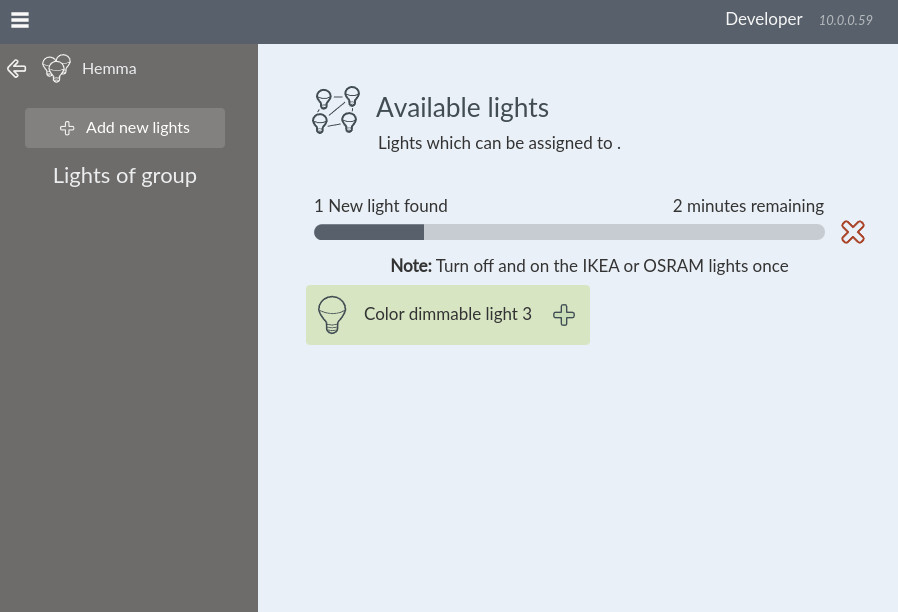The width and height of the screenshot is (898, 612).
Task: Click the bulb icon of Color dimmable light 3
Action: coord(331,314)
